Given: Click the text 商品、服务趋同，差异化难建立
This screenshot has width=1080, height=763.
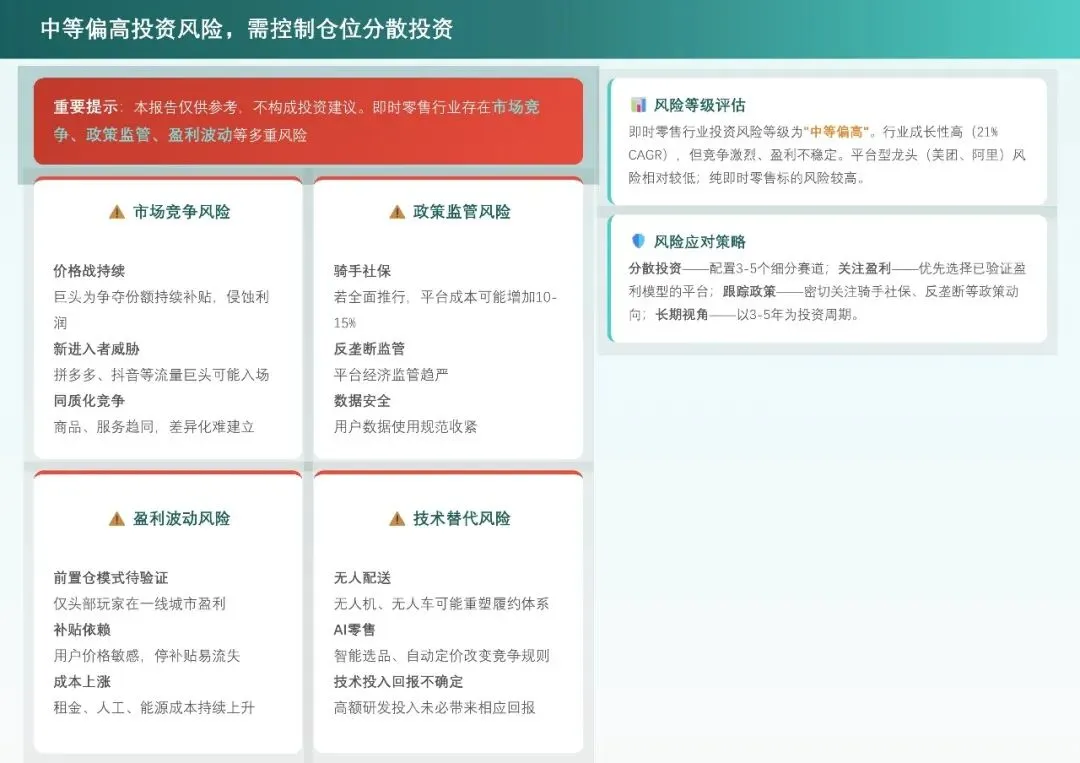Looking at the screenshot, I should click(x=154, y=427).
